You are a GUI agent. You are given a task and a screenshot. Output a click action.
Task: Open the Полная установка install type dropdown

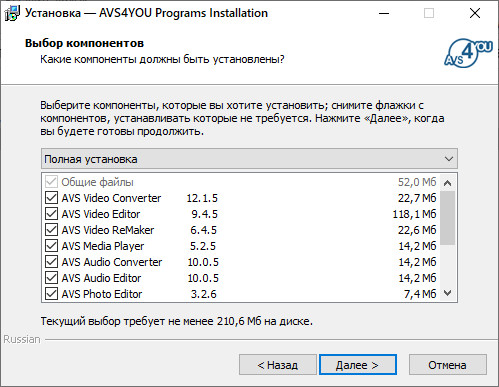click(249, 159)
